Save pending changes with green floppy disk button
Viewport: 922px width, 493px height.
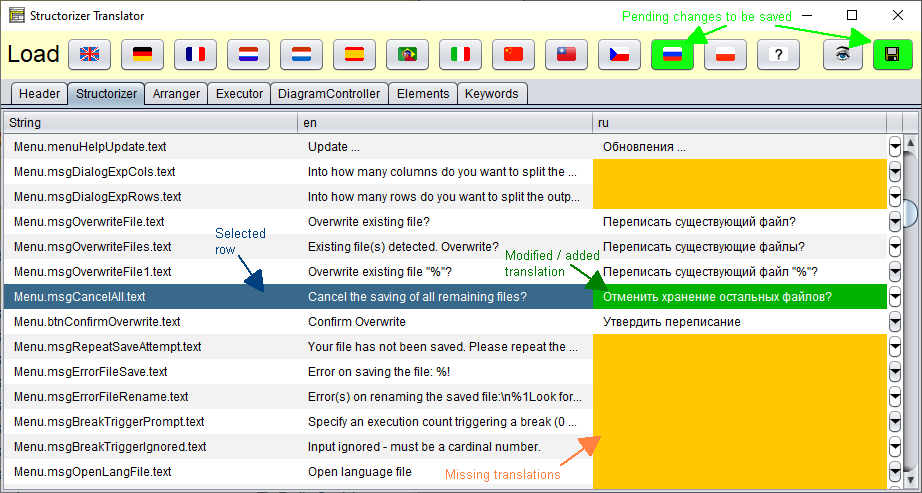tap(893, 55)
